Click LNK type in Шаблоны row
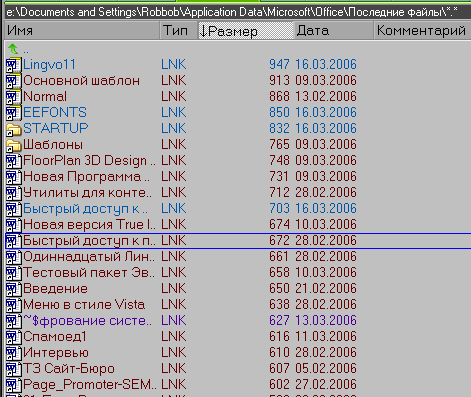This screenshot has width=471, height=397. coord(173,145)
